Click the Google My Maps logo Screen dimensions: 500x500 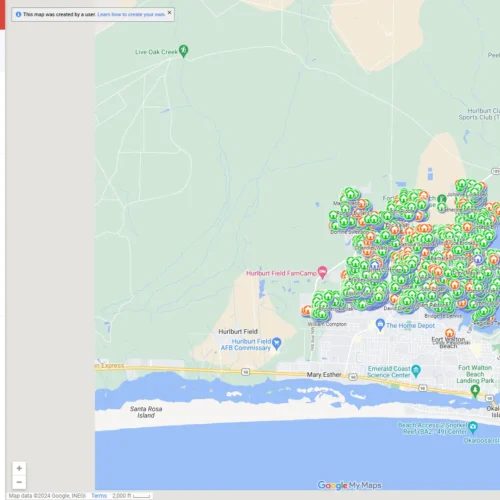coord(349,485)
